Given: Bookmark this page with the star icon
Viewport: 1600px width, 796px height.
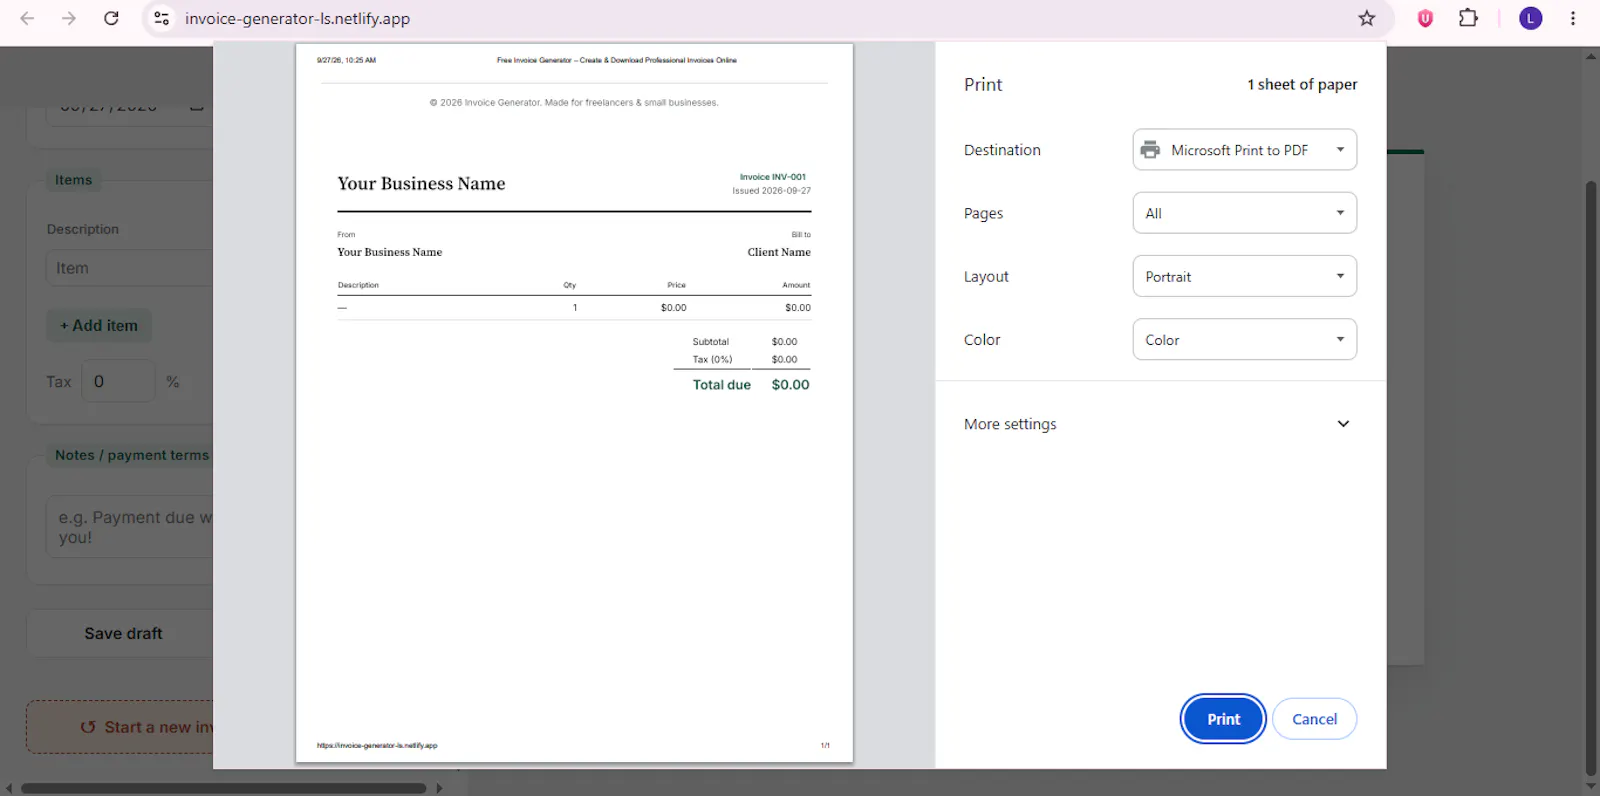Looking at the screenshot, I should 1366,18.
